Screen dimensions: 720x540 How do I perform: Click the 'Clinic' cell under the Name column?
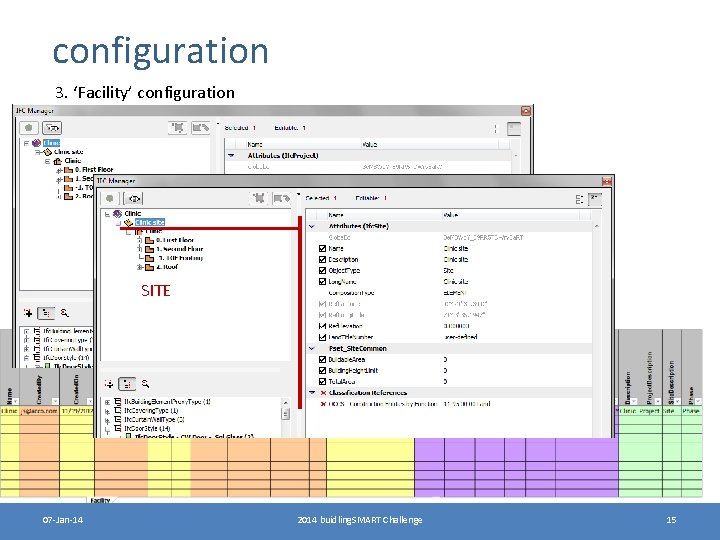click(10, 411)
